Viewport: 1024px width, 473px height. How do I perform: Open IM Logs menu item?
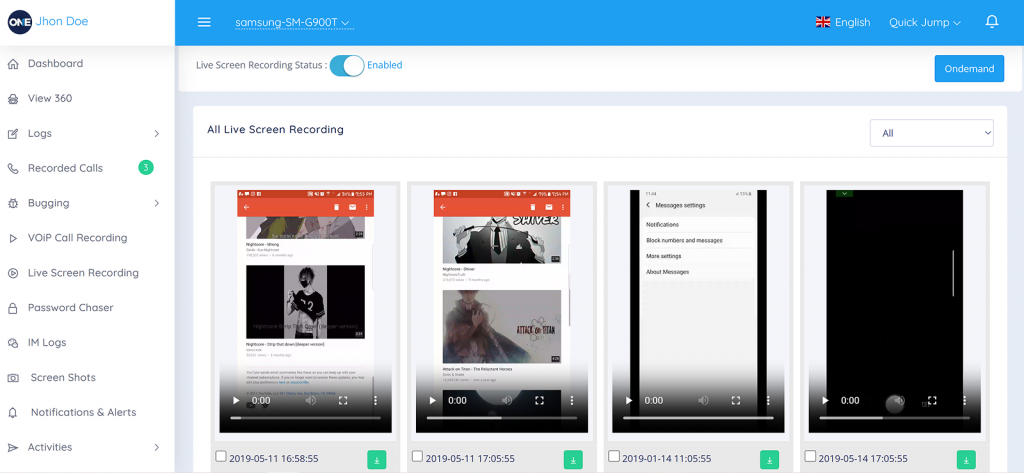47,342
